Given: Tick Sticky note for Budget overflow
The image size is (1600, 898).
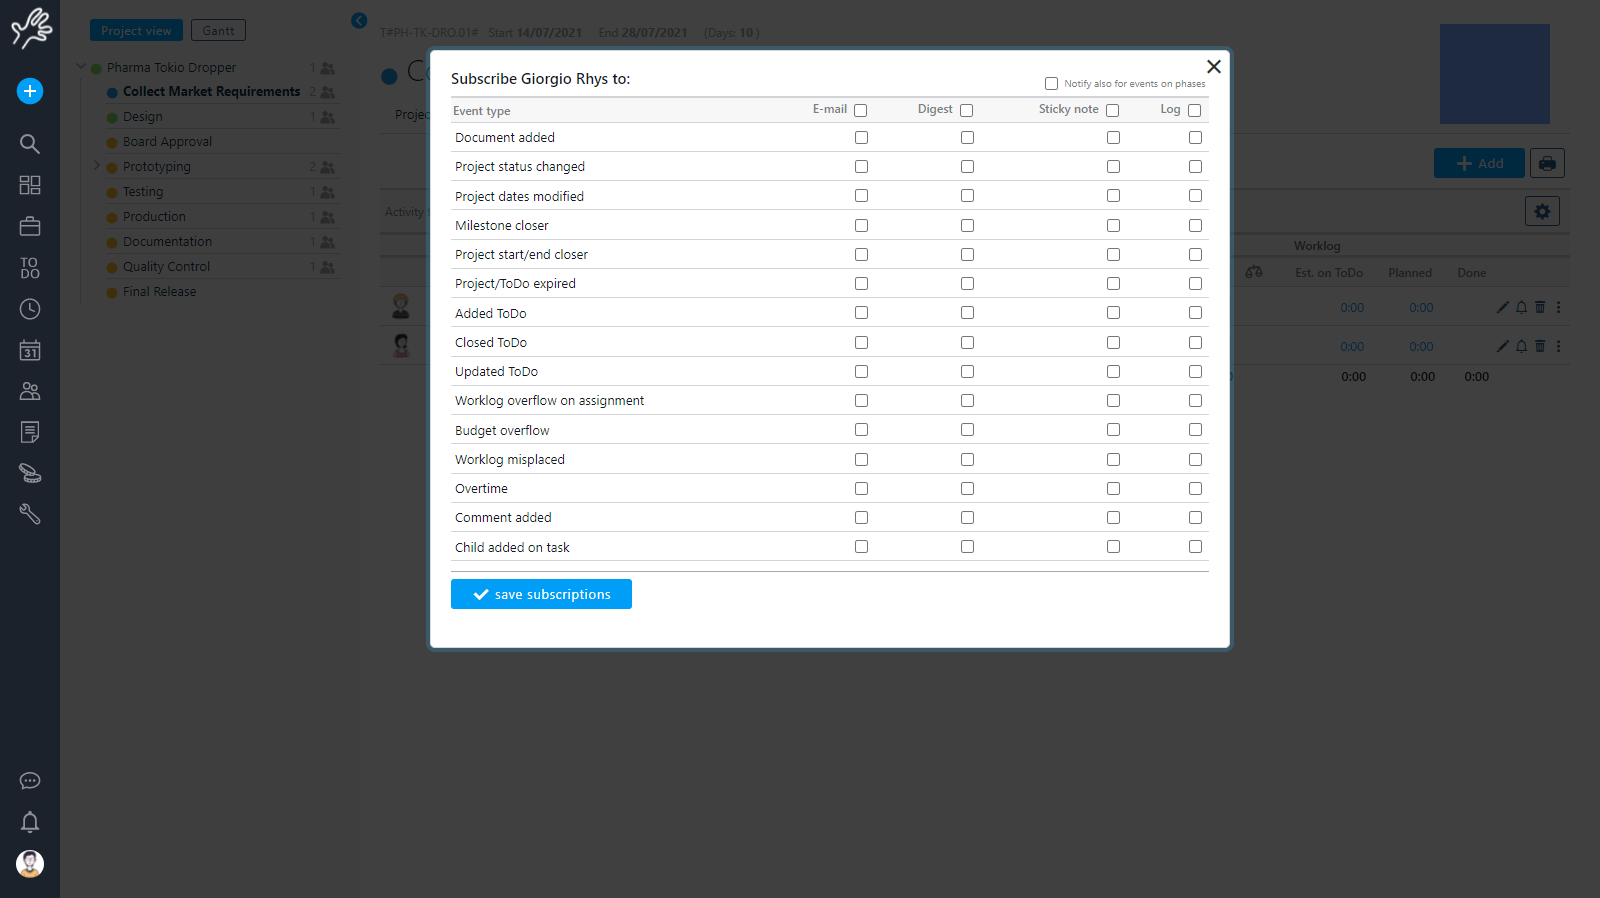Looking at the screenshot, I should [1113, 430].
